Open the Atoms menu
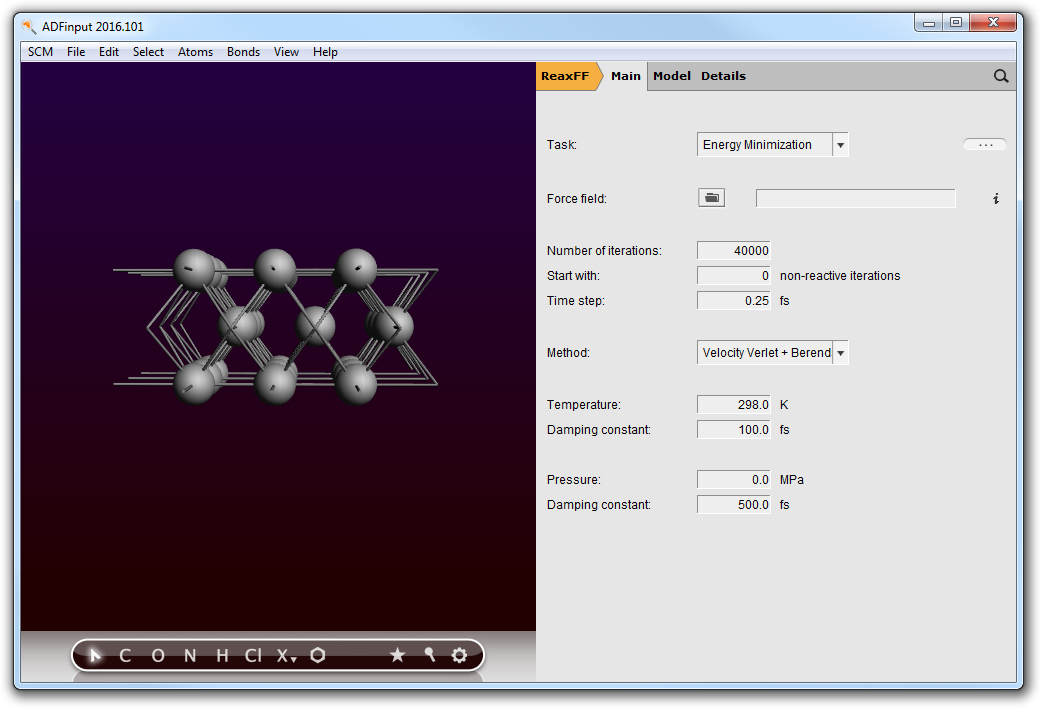Viewport: 1042px width, 709px height. coord(195,52)
